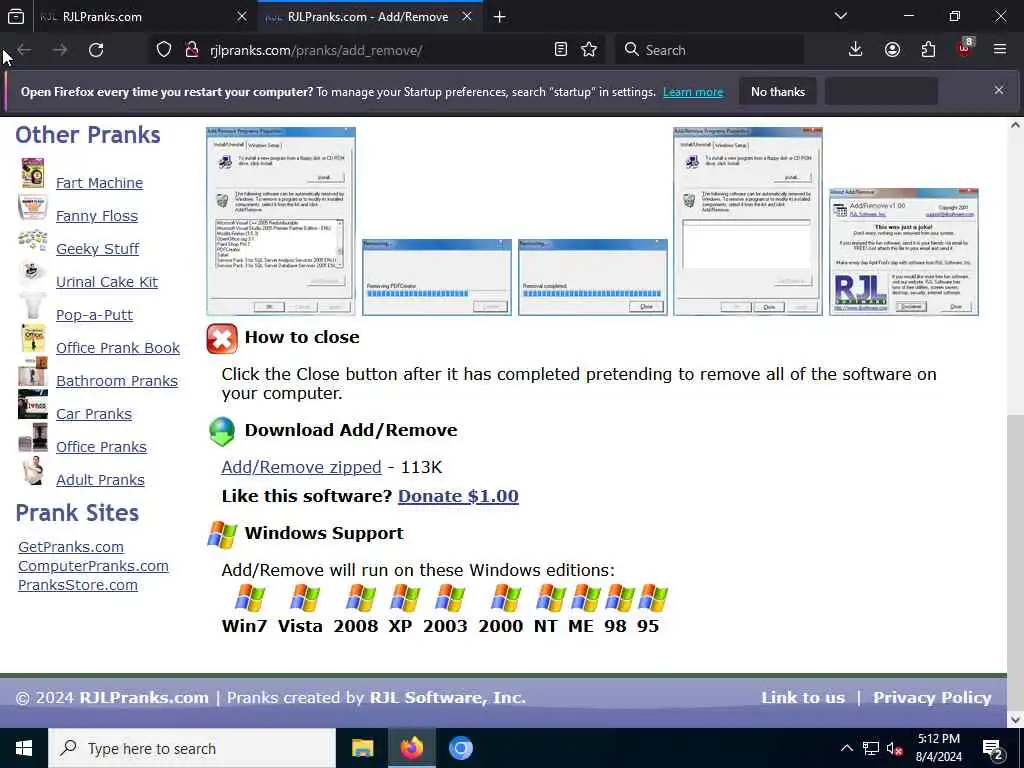Dismiss the startup notification bar with X
The image size is (1024, 768).
999,90
